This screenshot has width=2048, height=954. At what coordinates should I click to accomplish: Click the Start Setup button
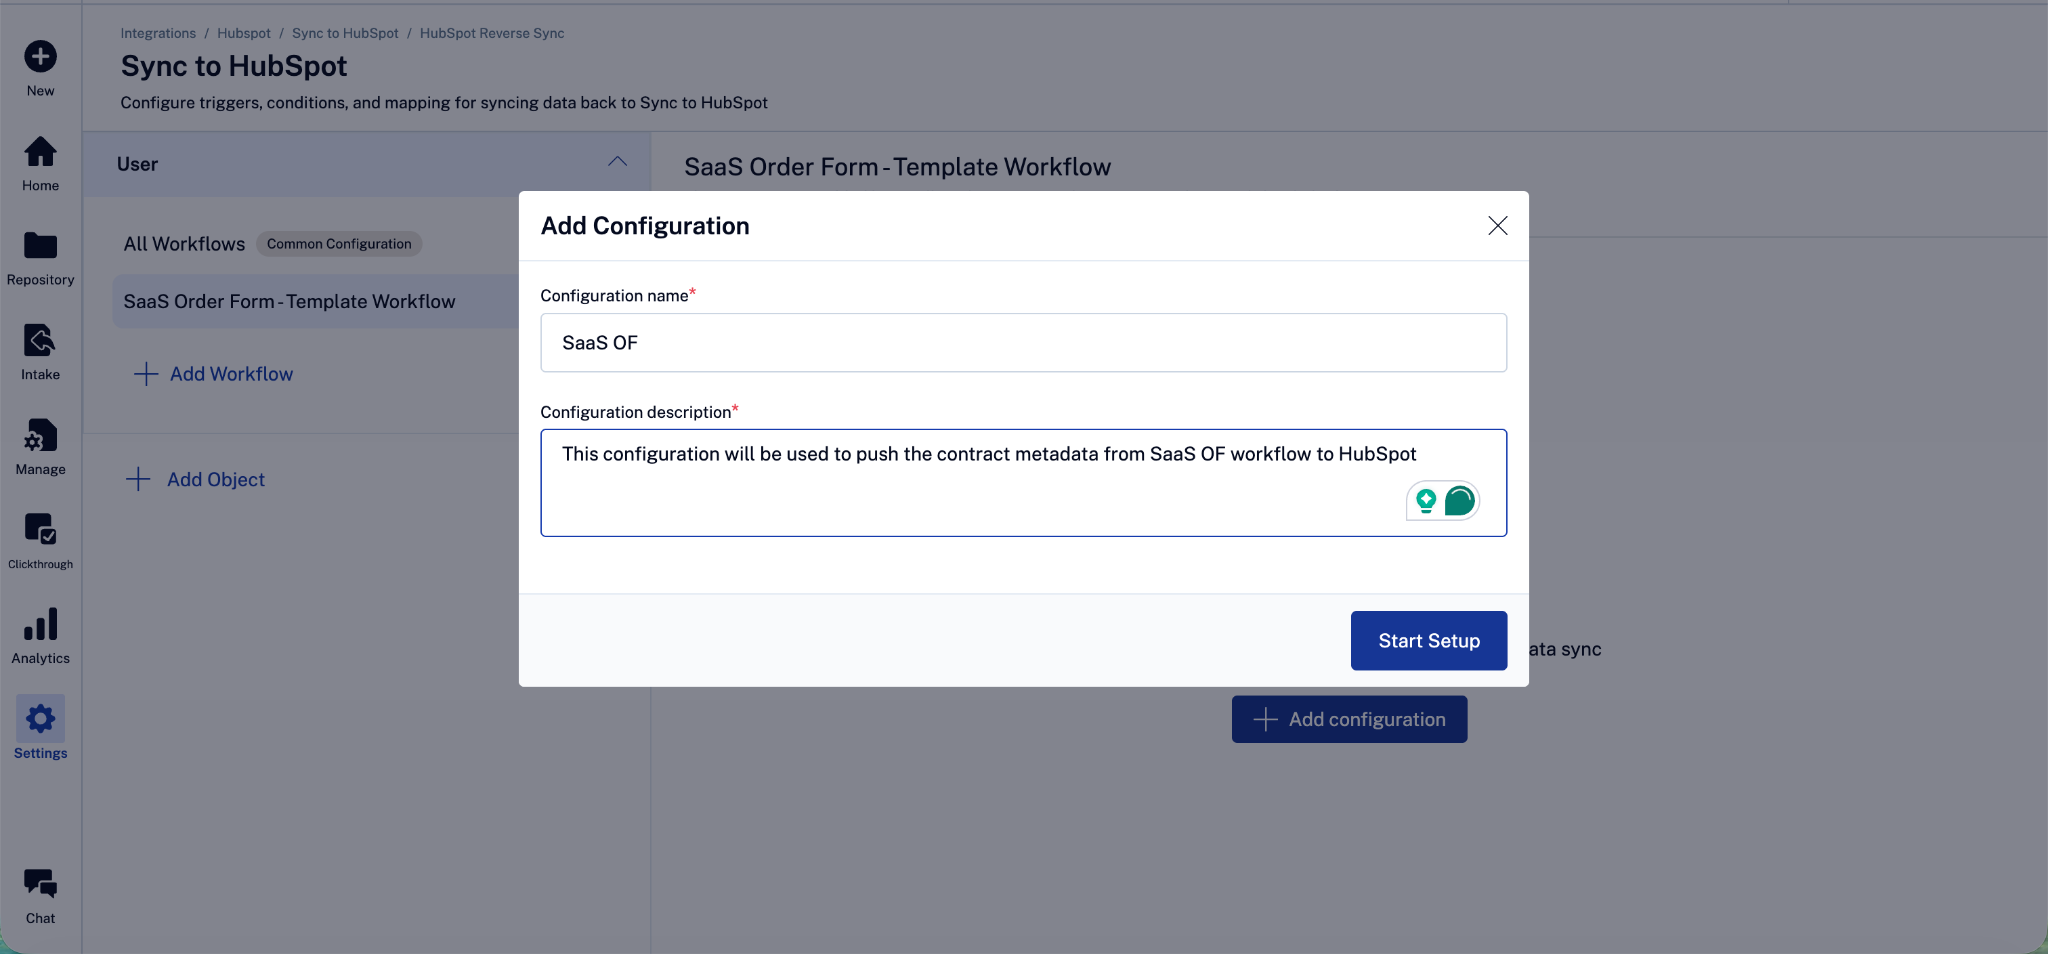(1428, 641)
